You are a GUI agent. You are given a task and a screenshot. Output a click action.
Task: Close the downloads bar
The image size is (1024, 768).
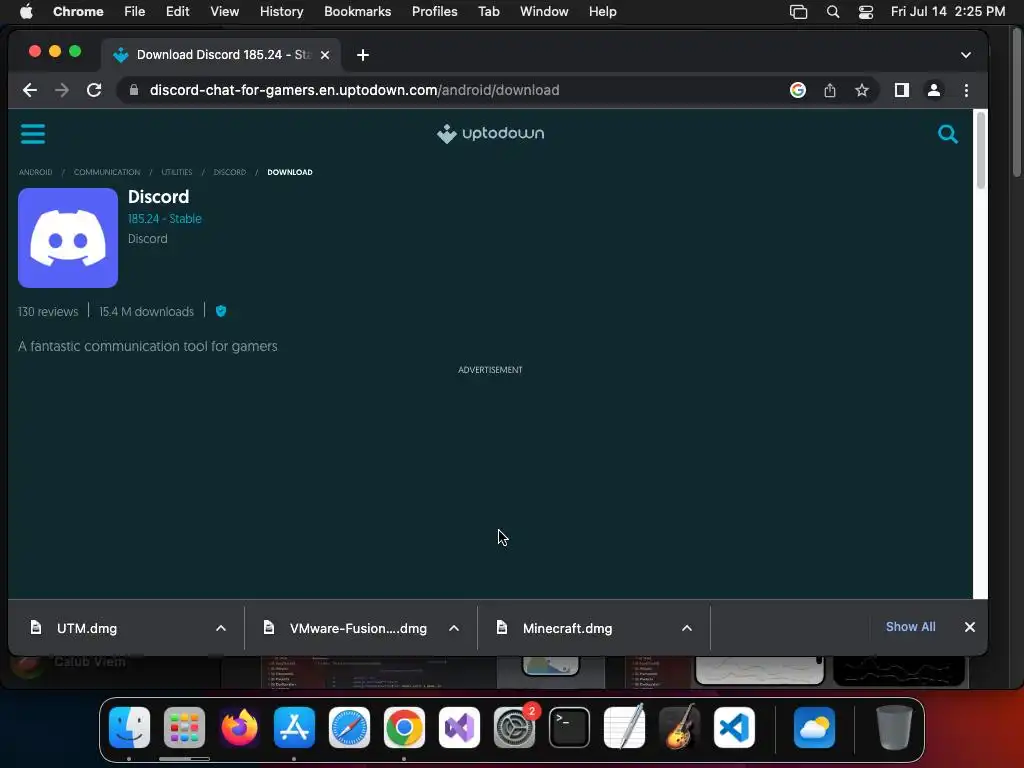click(970, 627)
